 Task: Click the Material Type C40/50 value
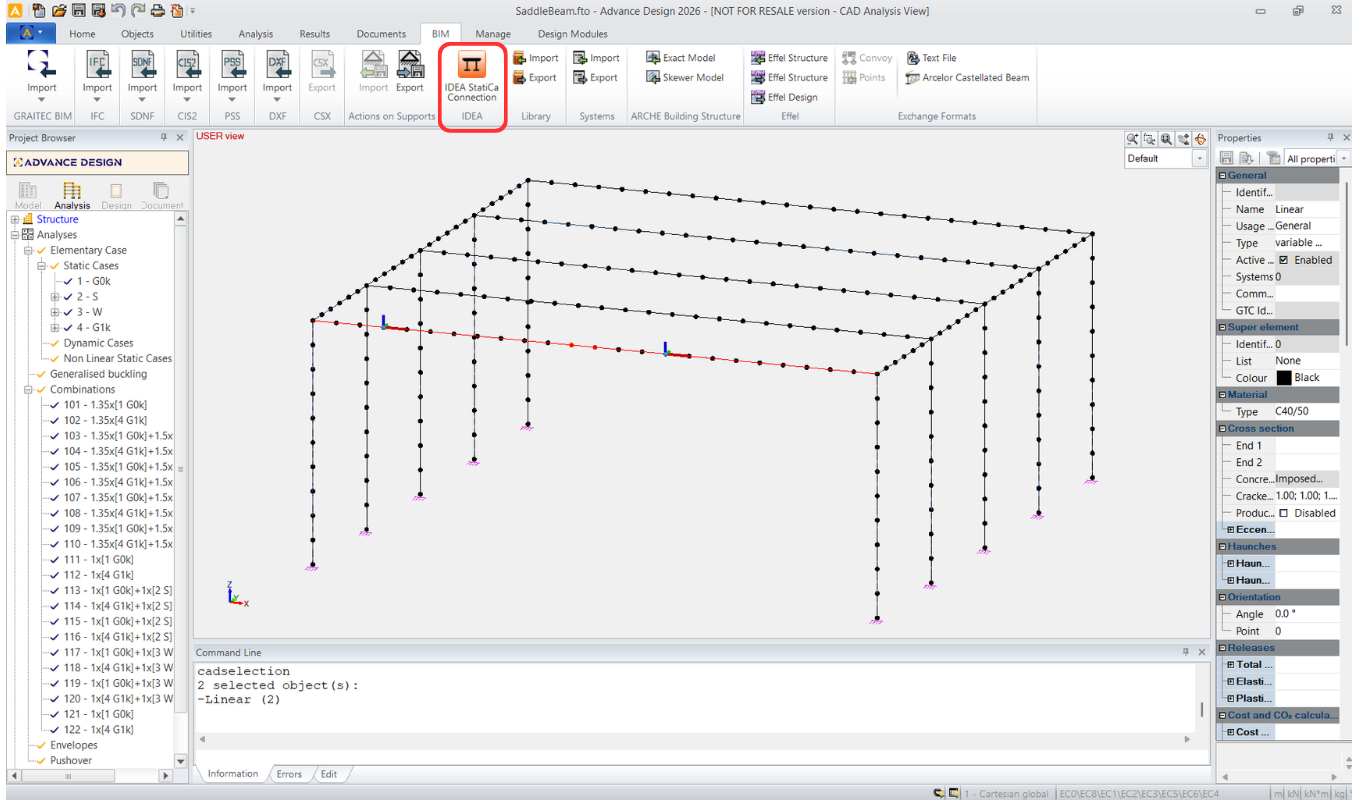click(1305, 412)
